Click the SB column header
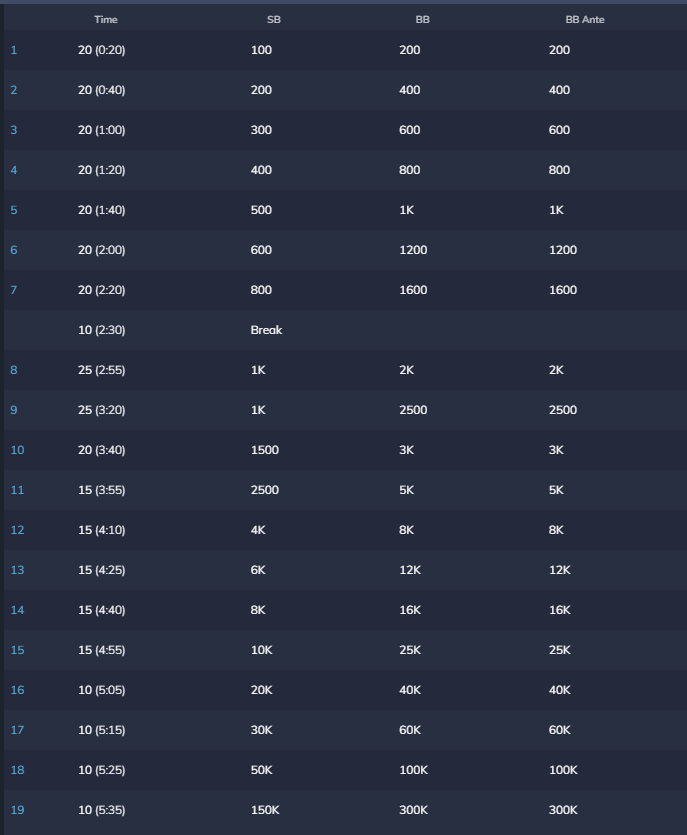Screen dimensions: 687x835 tap(274, 20)
